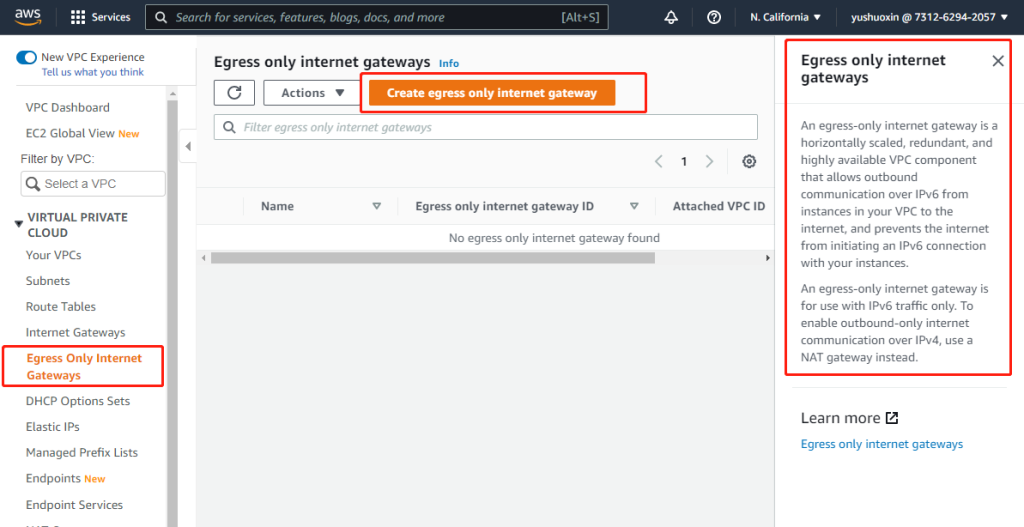1024x527 pixels.
Task: Open the Egress only internet gateways learn more link
Action: [881, 444]
